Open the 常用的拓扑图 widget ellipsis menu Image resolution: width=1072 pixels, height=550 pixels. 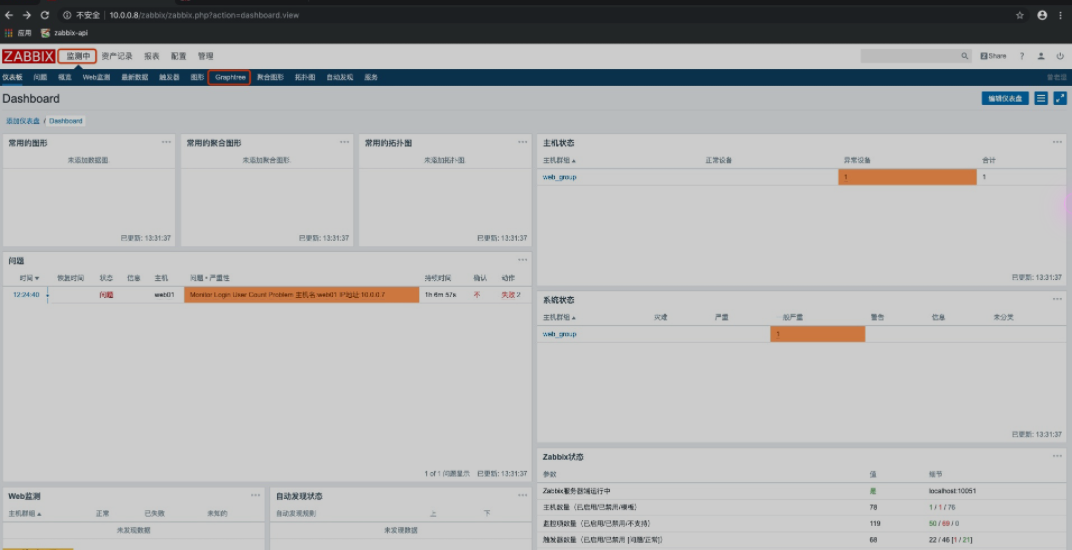coord(522,142)
